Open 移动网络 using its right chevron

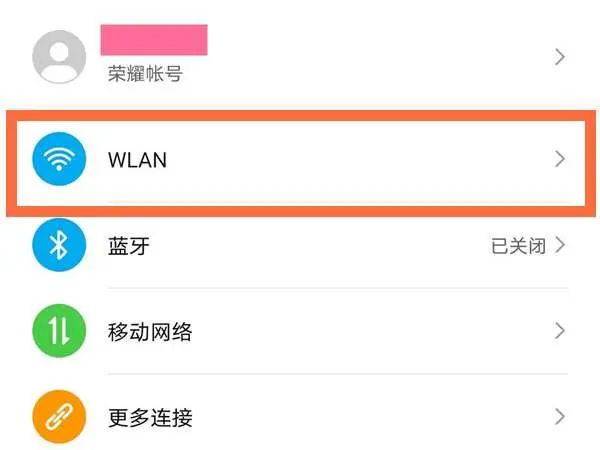(560, 331)
